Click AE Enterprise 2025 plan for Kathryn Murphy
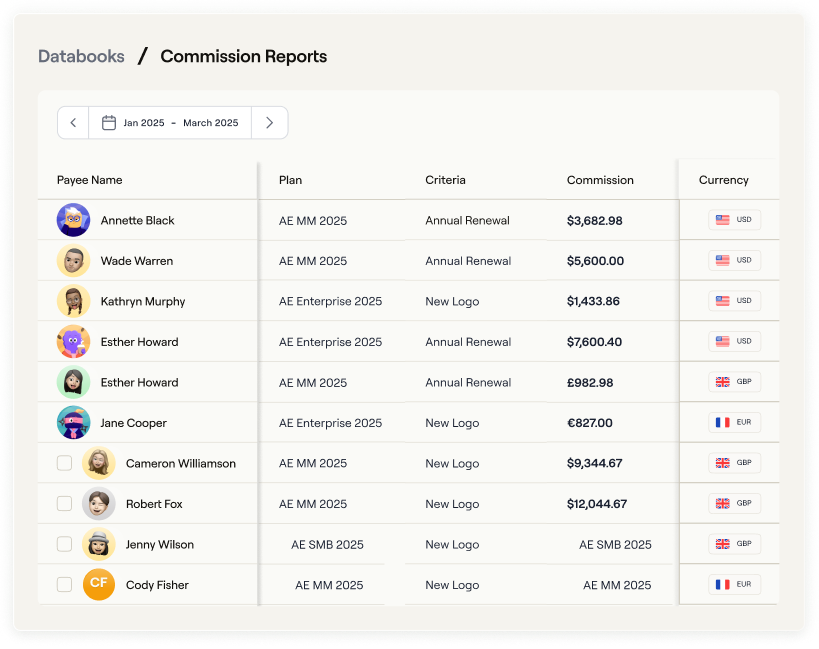 coord(331,302)
